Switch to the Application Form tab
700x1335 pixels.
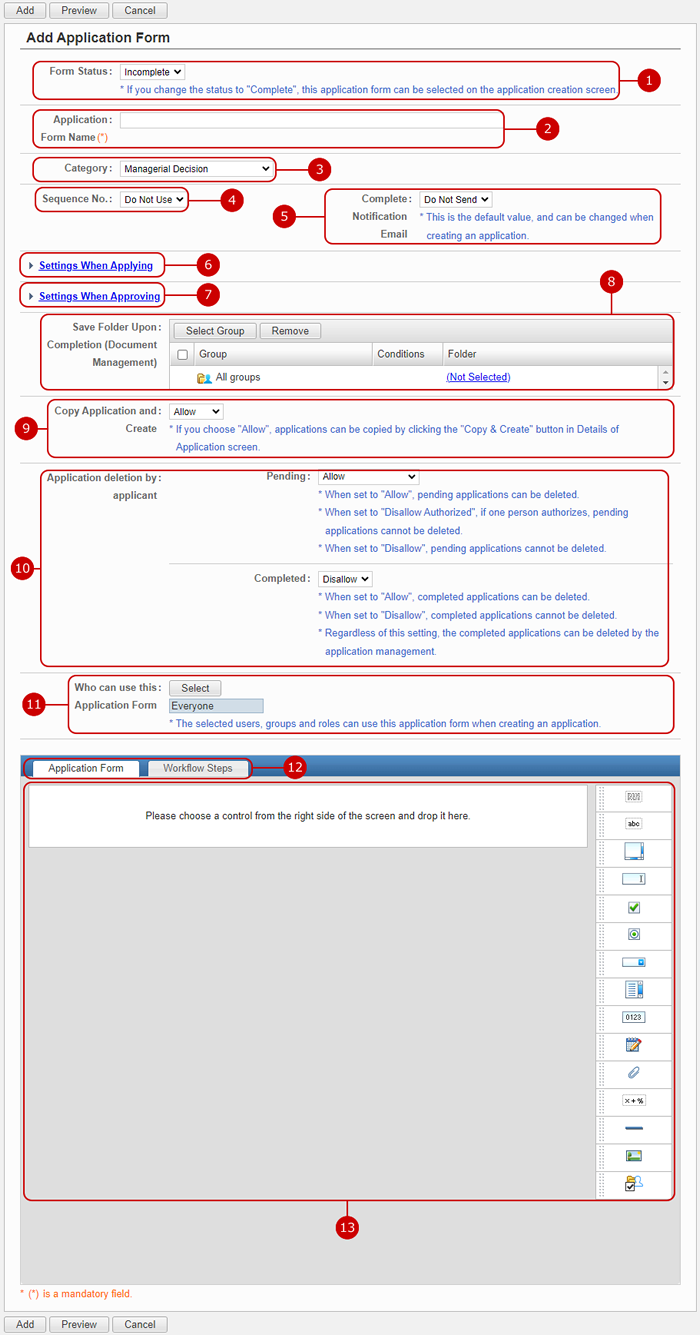(86, 768)
